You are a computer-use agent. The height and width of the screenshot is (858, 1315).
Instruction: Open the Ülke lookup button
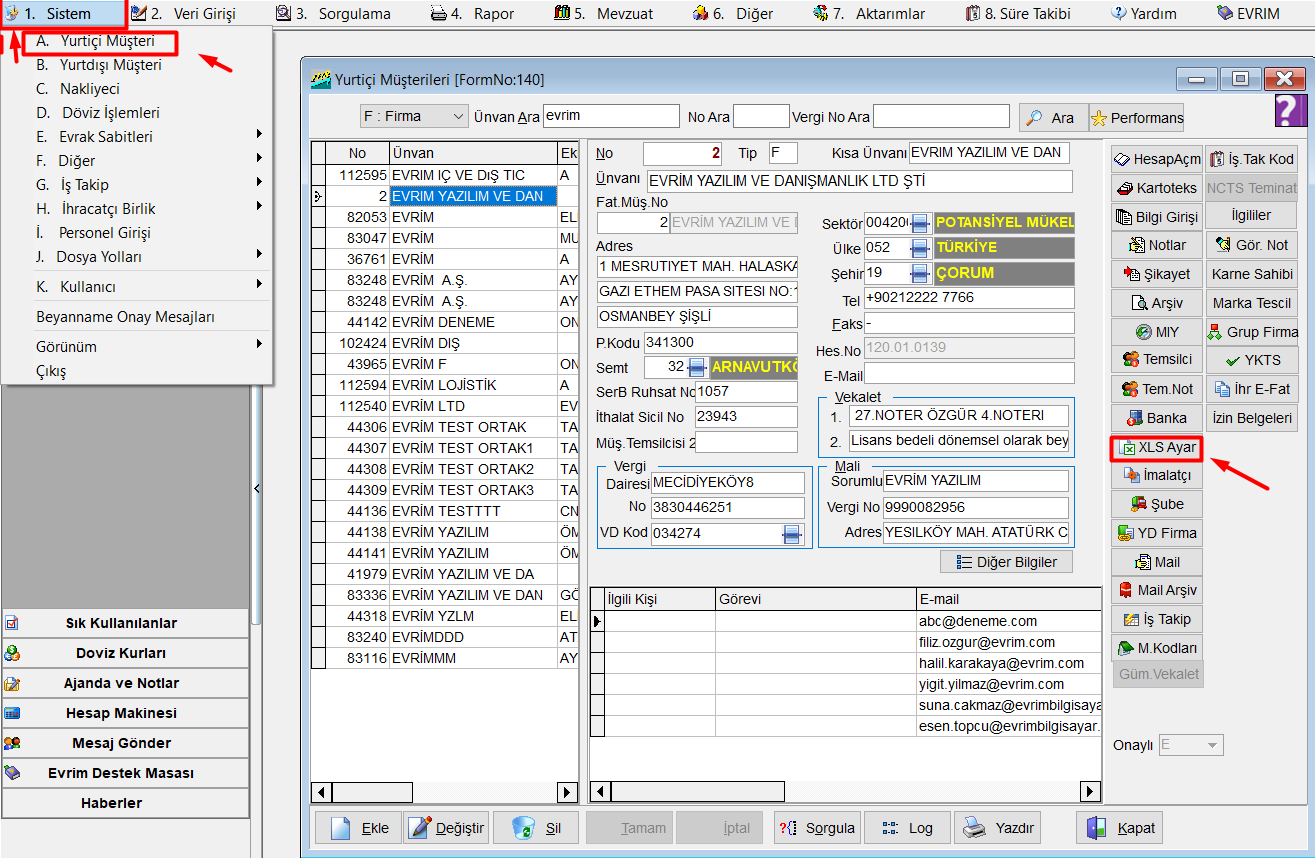920,247
